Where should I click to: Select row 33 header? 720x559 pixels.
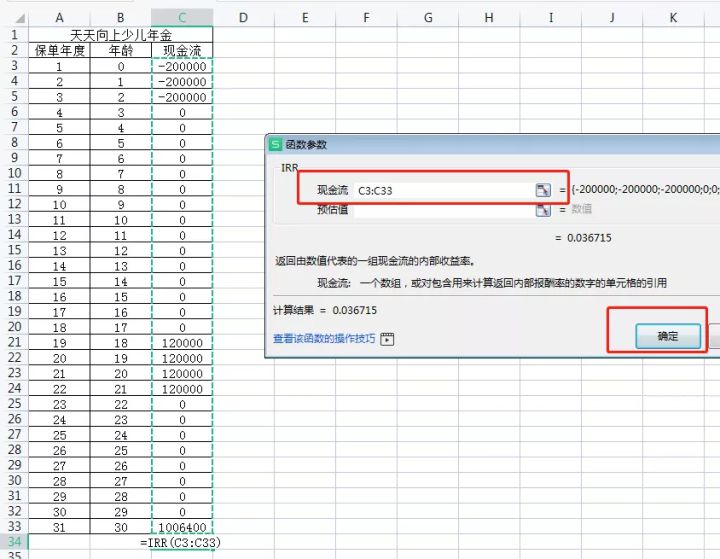(x=14, y=526)
